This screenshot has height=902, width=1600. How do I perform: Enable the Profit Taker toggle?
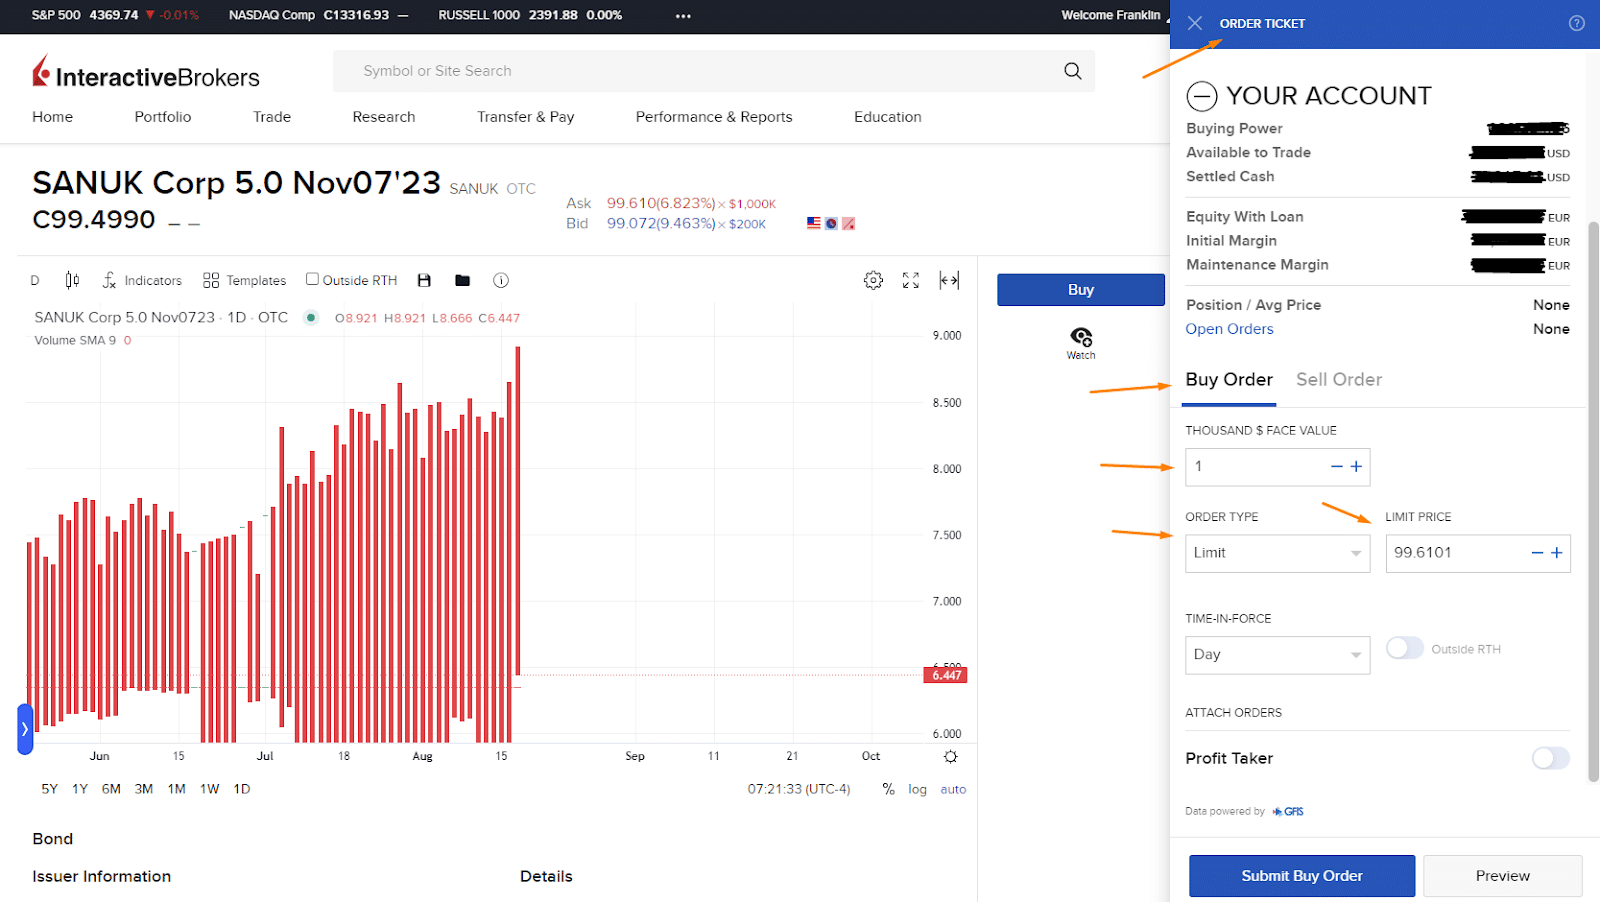(1551, 758)
